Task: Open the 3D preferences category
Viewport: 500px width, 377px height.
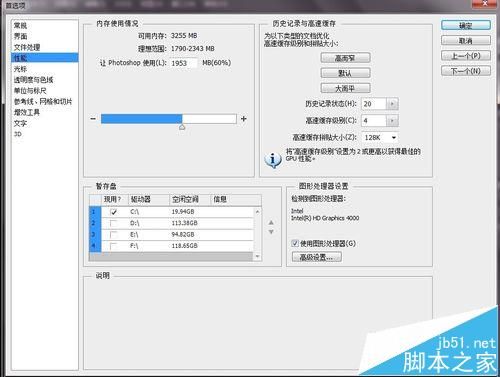Action: point(18,134)
